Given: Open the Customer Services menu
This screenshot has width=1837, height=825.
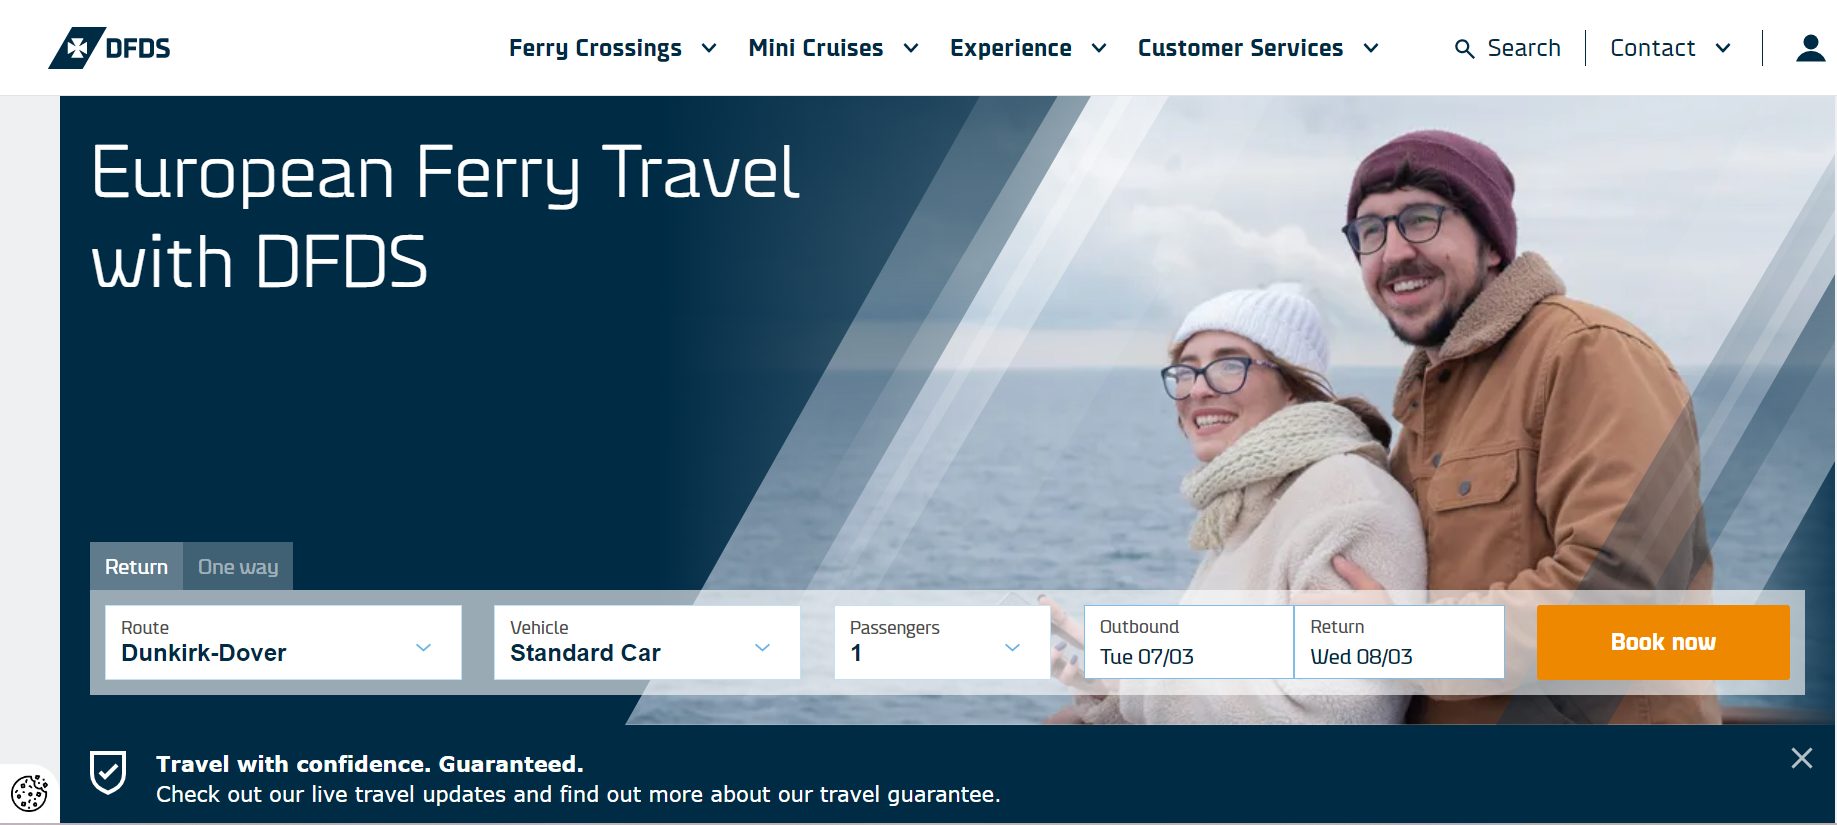Looking at the screenshot, I should (1258, 48).
